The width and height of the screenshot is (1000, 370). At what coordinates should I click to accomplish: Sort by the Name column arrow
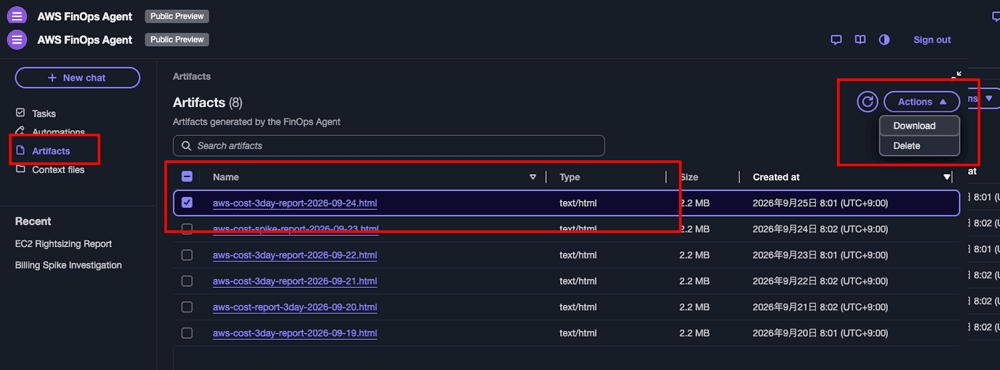click(x=533, y=177)
